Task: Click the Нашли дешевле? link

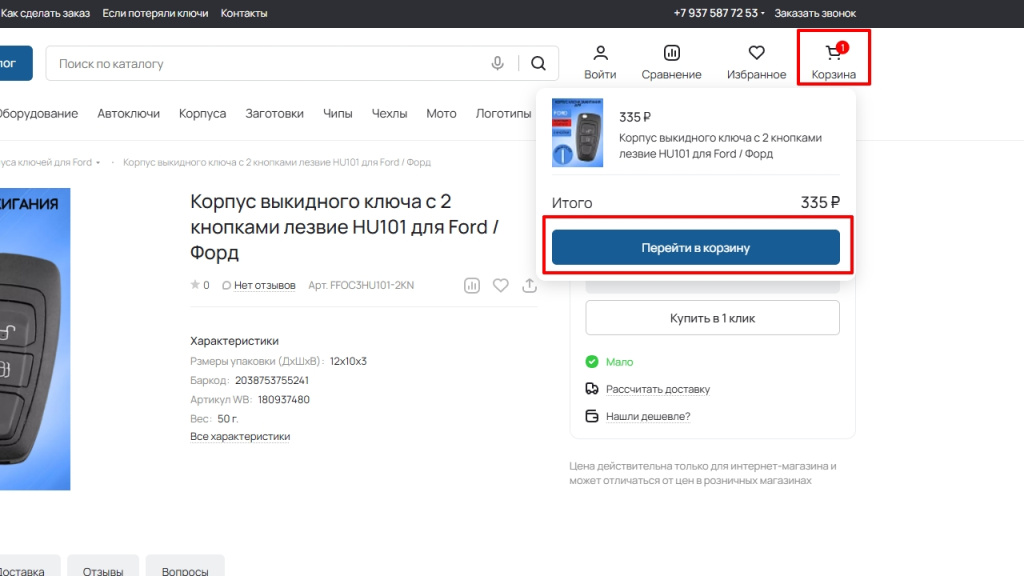Action: [648, 416]
